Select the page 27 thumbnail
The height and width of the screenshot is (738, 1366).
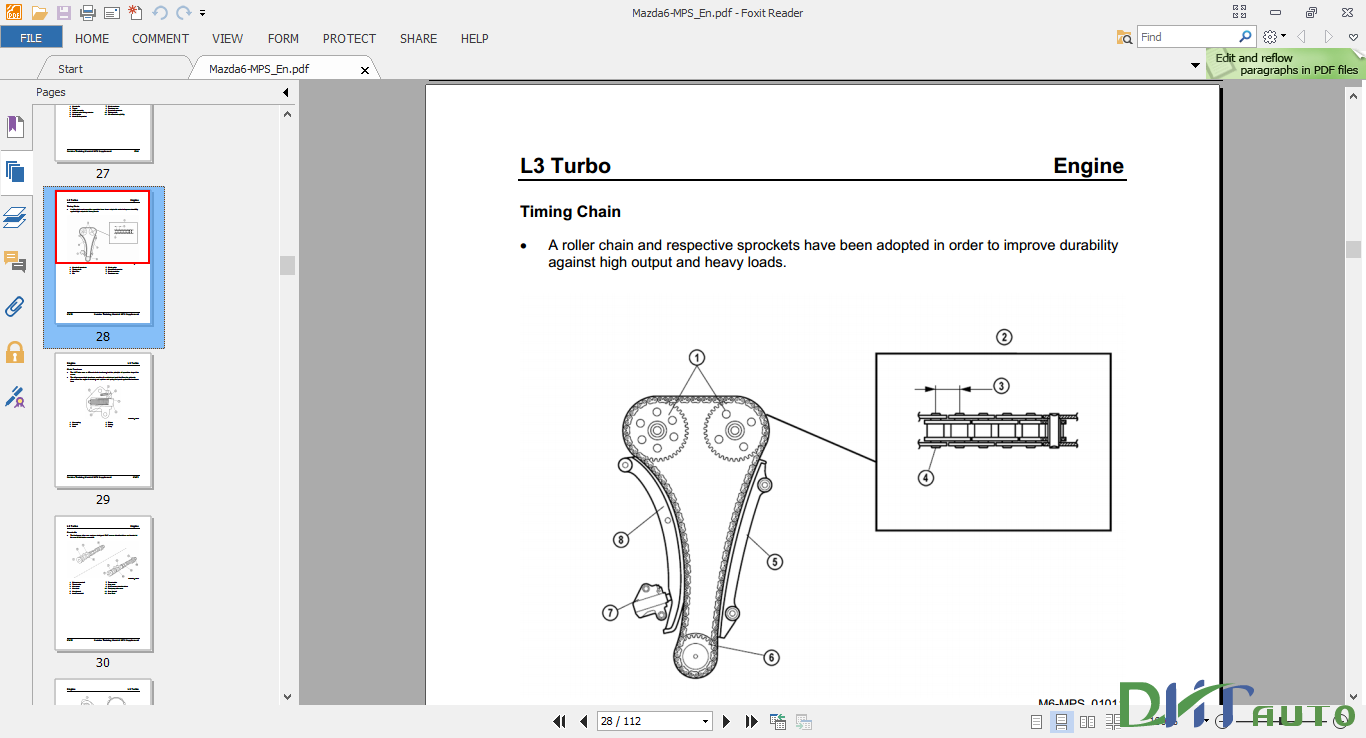click(x=103, y=133)
